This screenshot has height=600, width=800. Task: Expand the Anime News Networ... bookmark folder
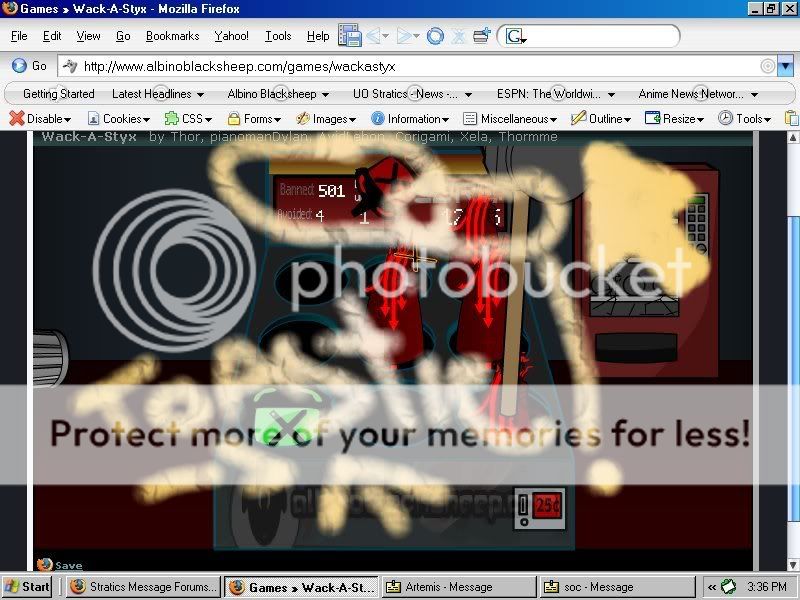[x=698, y=94]
